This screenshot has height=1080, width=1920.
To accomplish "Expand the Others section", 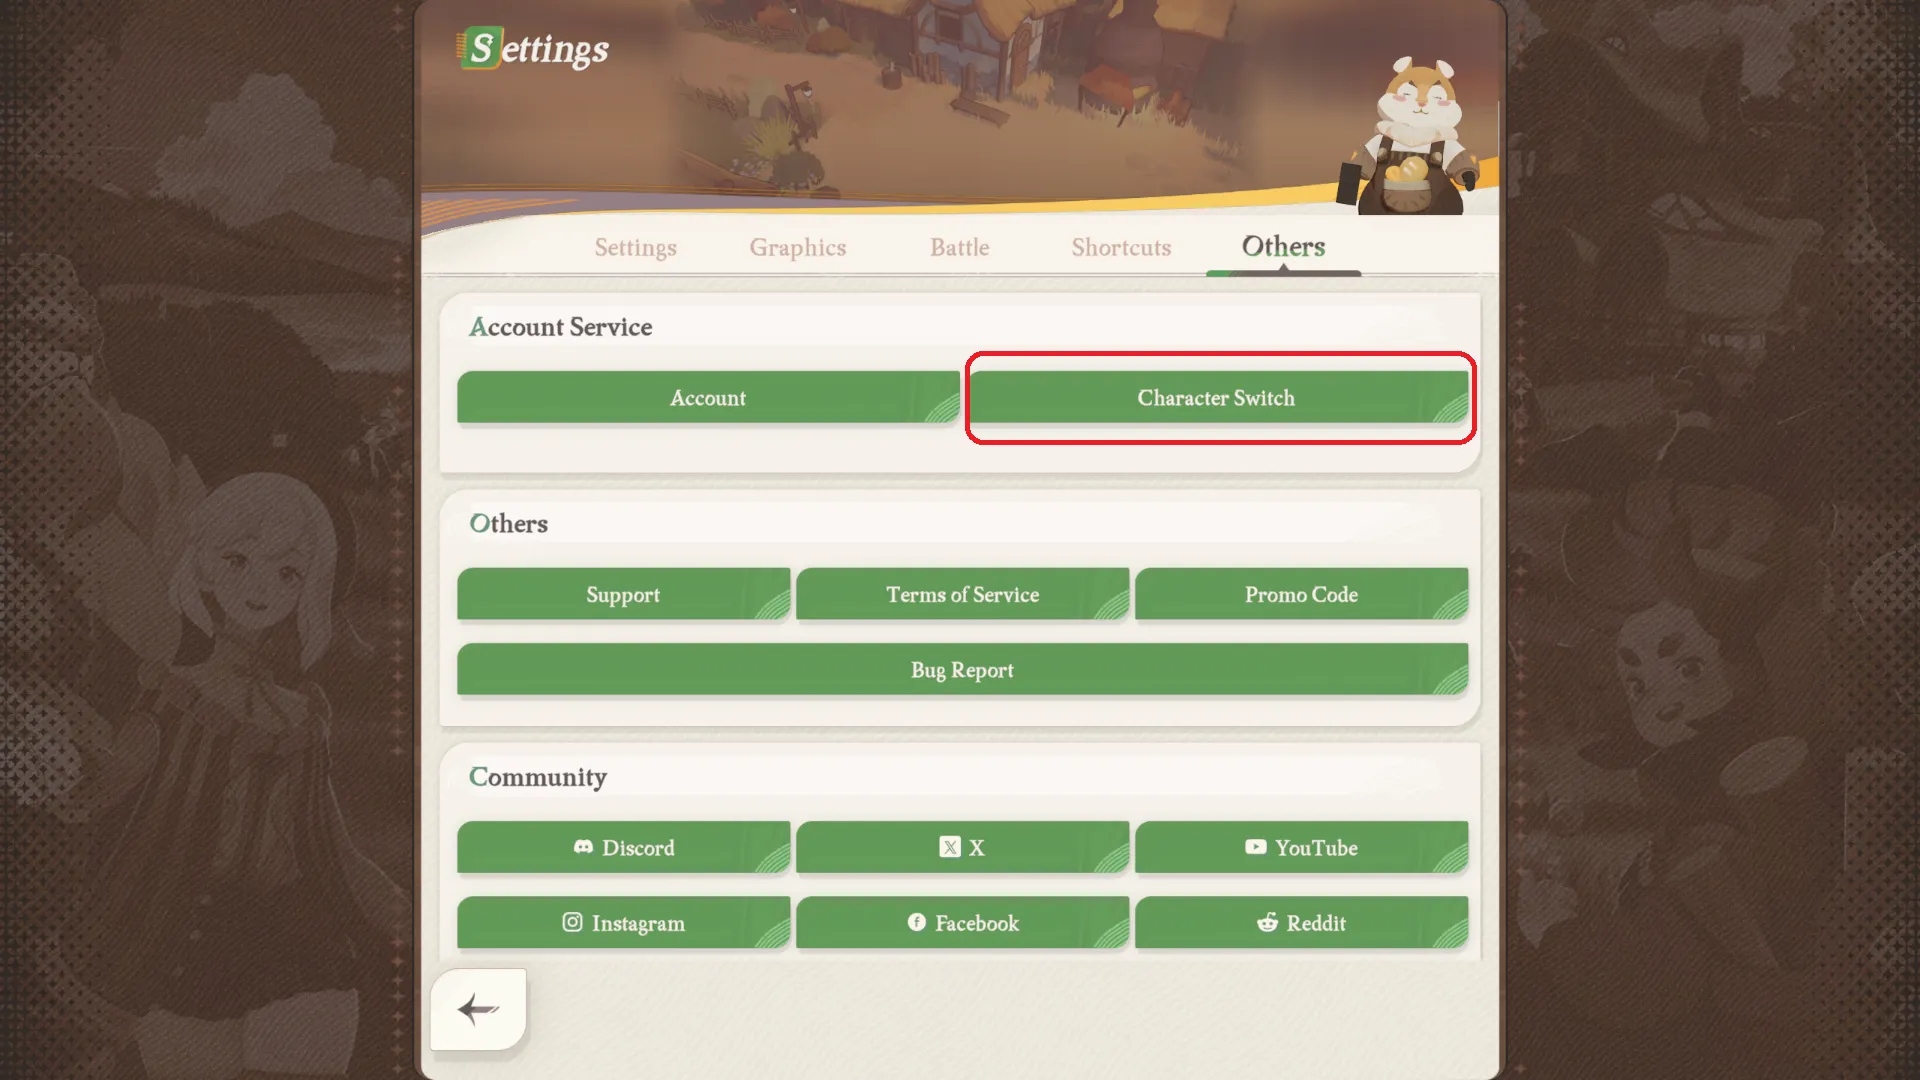I will pyautogui.click(x=508, y=524).
